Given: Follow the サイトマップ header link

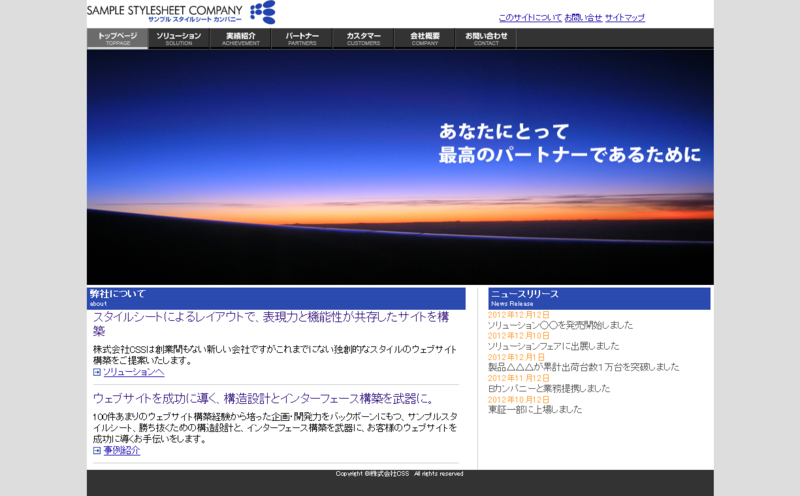Looking at the screenshot, I should tap(624, 17).
